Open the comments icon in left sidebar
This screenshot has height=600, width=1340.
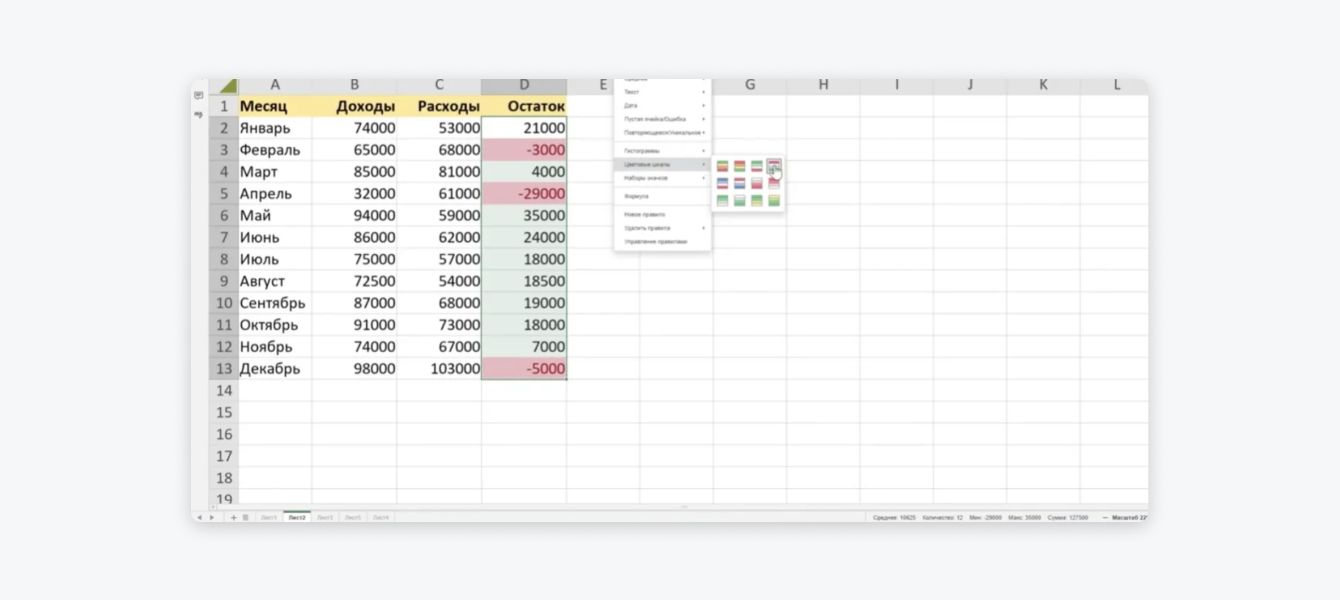[199, 96]
